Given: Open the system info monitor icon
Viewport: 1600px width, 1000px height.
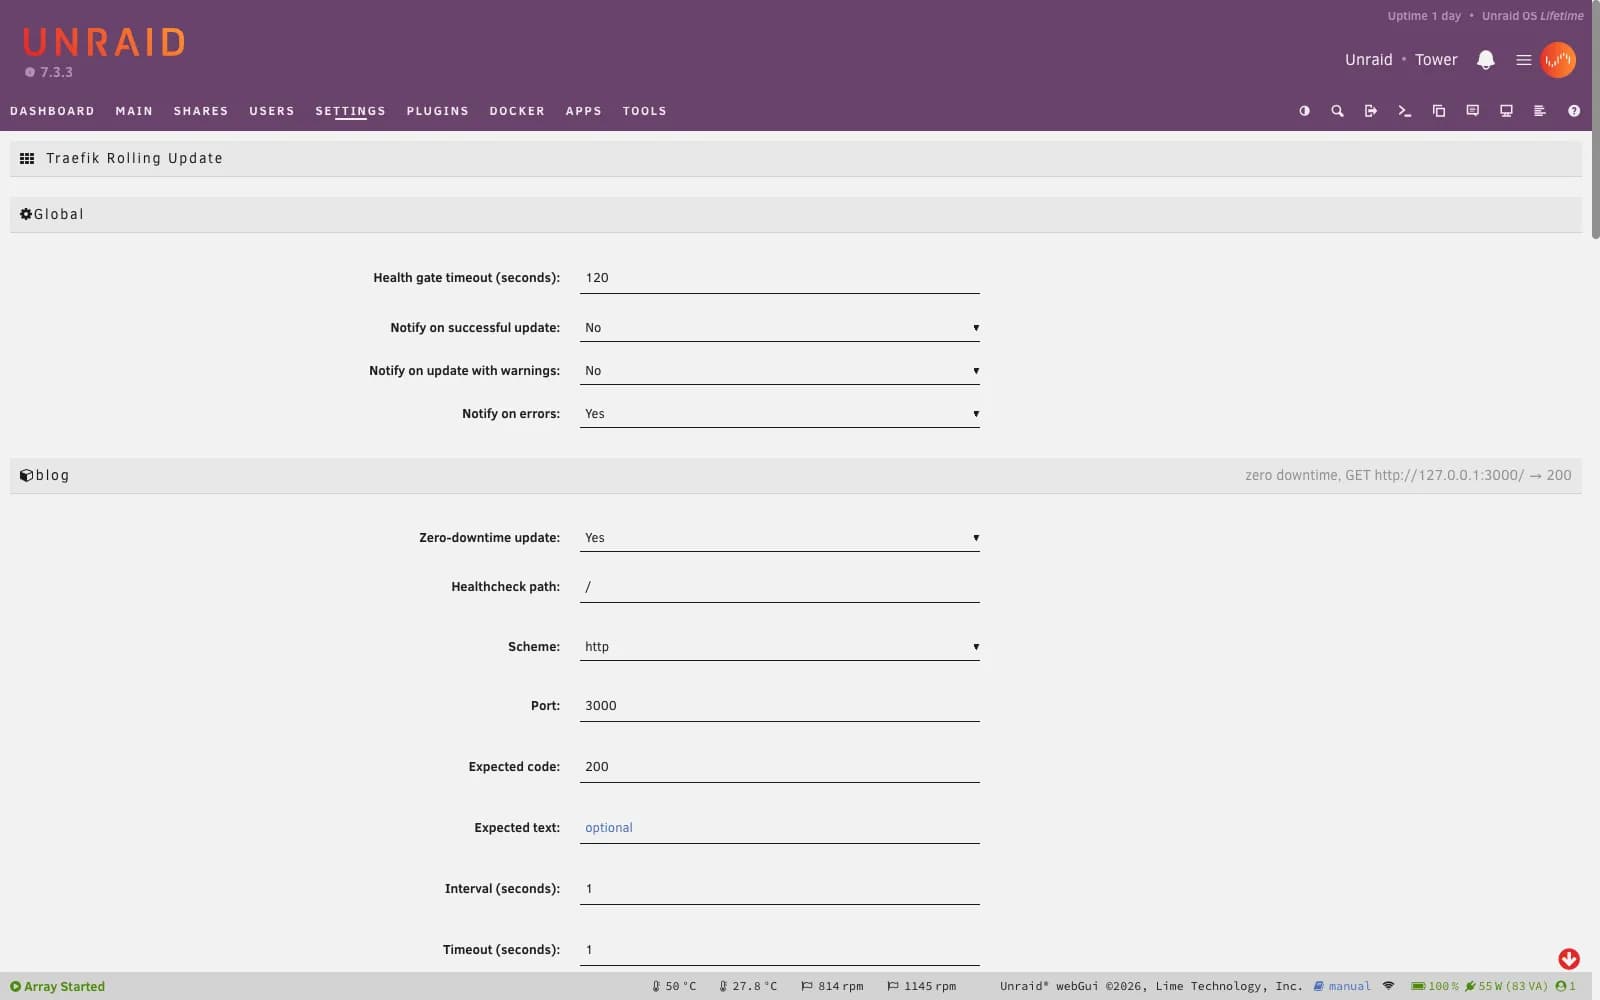Looking at the screenshot, I should [x=1506, y=111].
